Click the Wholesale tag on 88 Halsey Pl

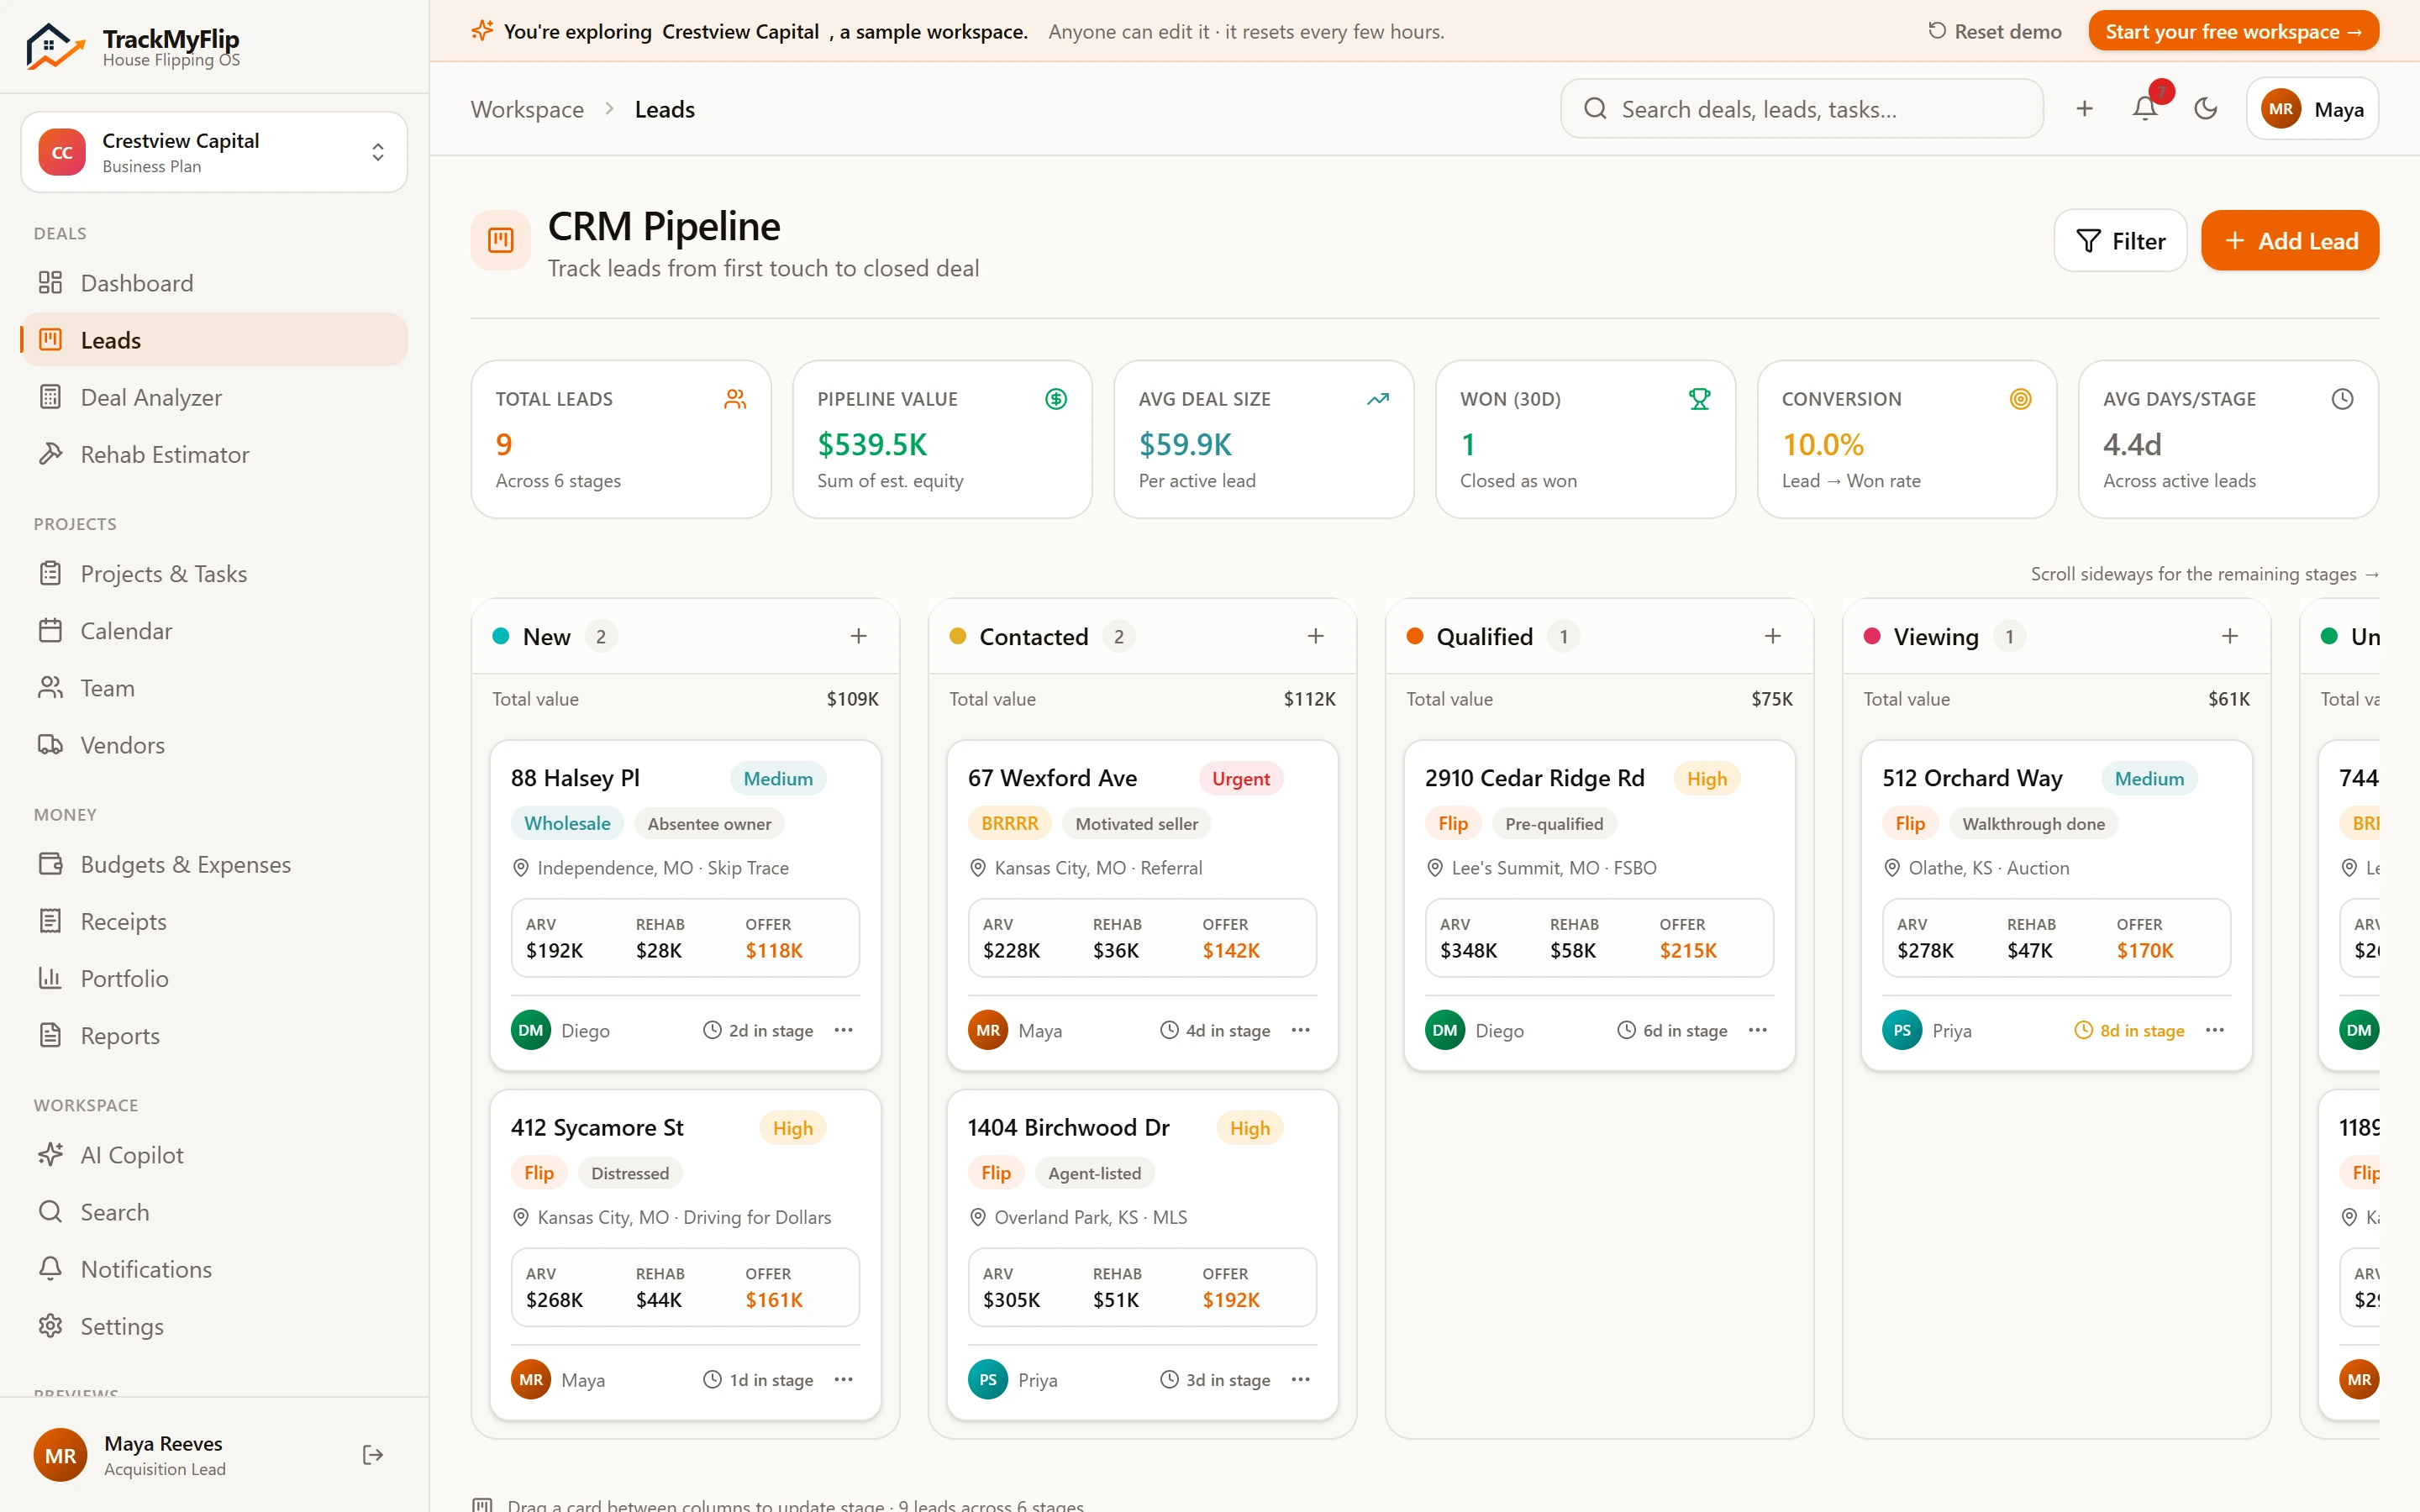567,823
